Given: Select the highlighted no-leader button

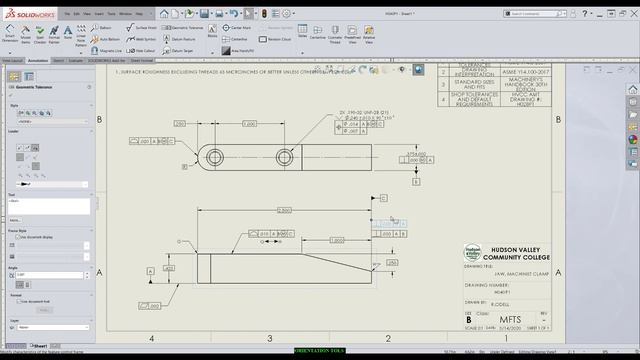Looking at the screenshot, I should point(35,148).
